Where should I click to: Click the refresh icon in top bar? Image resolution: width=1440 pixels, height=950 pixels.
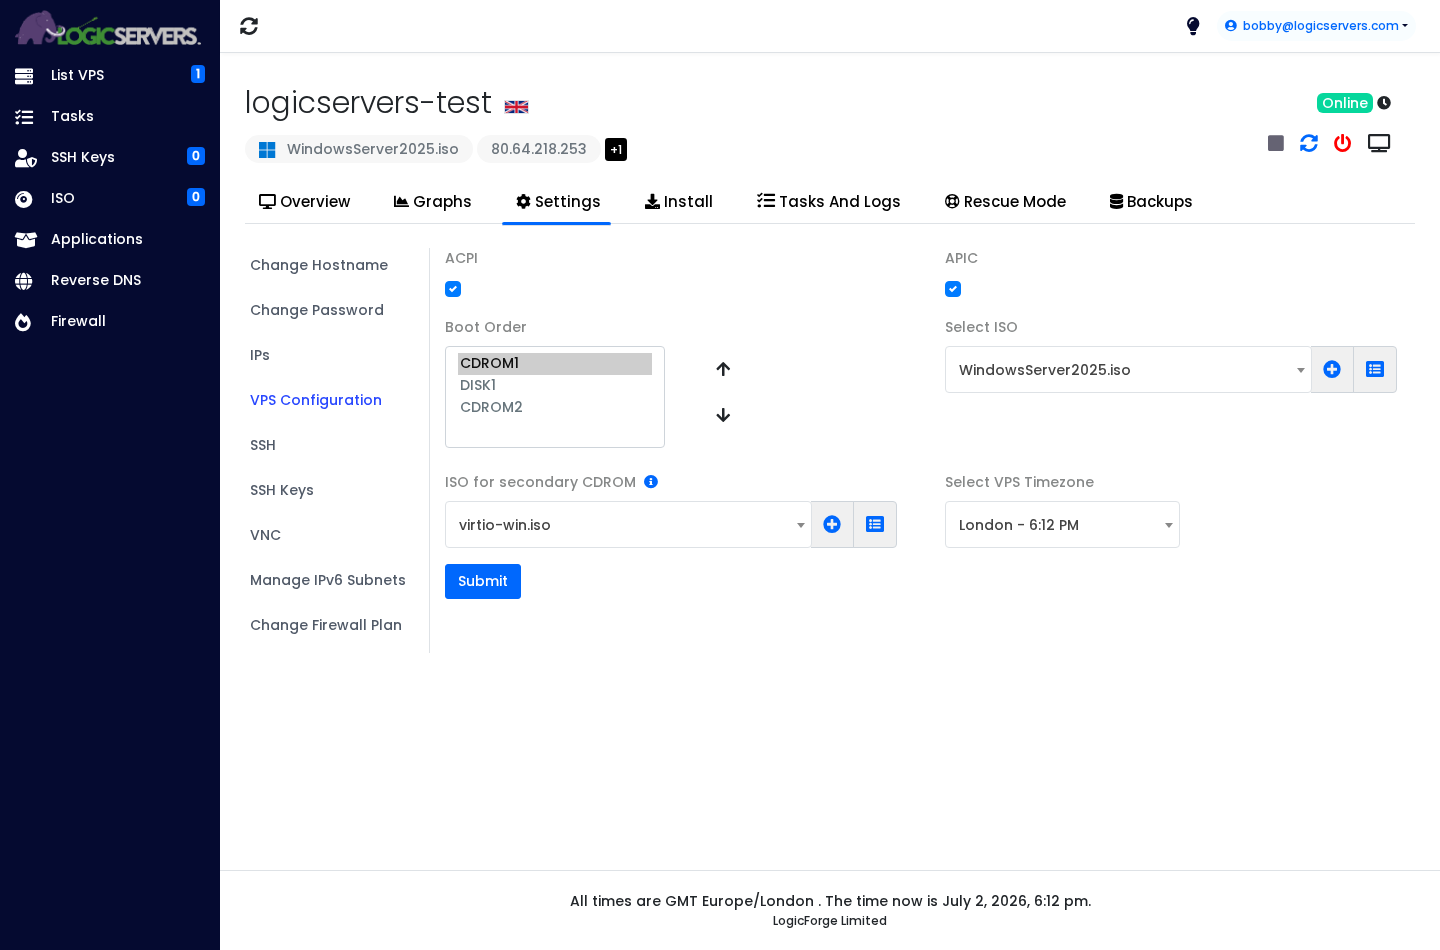(249, 26)
